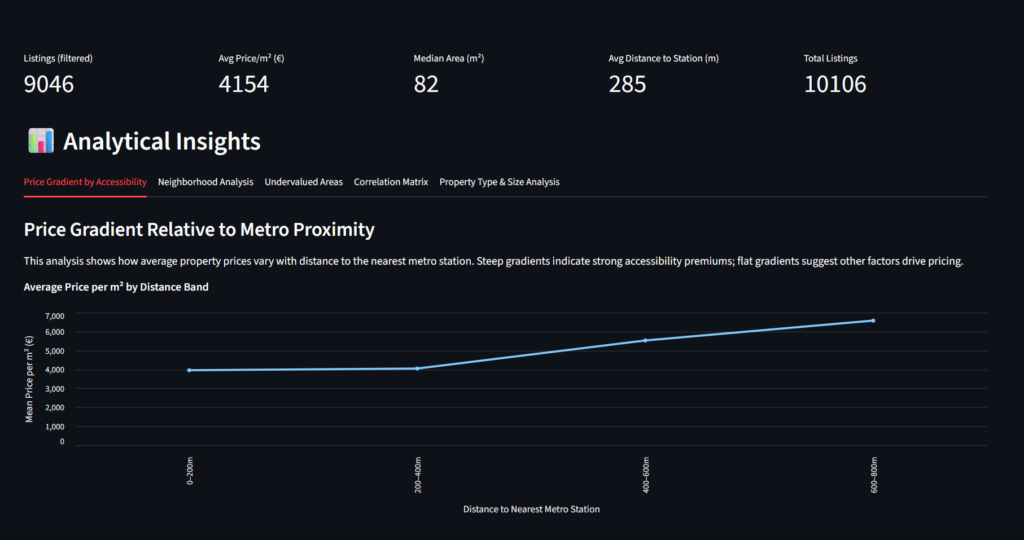Image resolution: width=1024 pixels, height=540 pixels.
Task: Click the 0–200m data point on the line
Action: (x=189, y=370)
